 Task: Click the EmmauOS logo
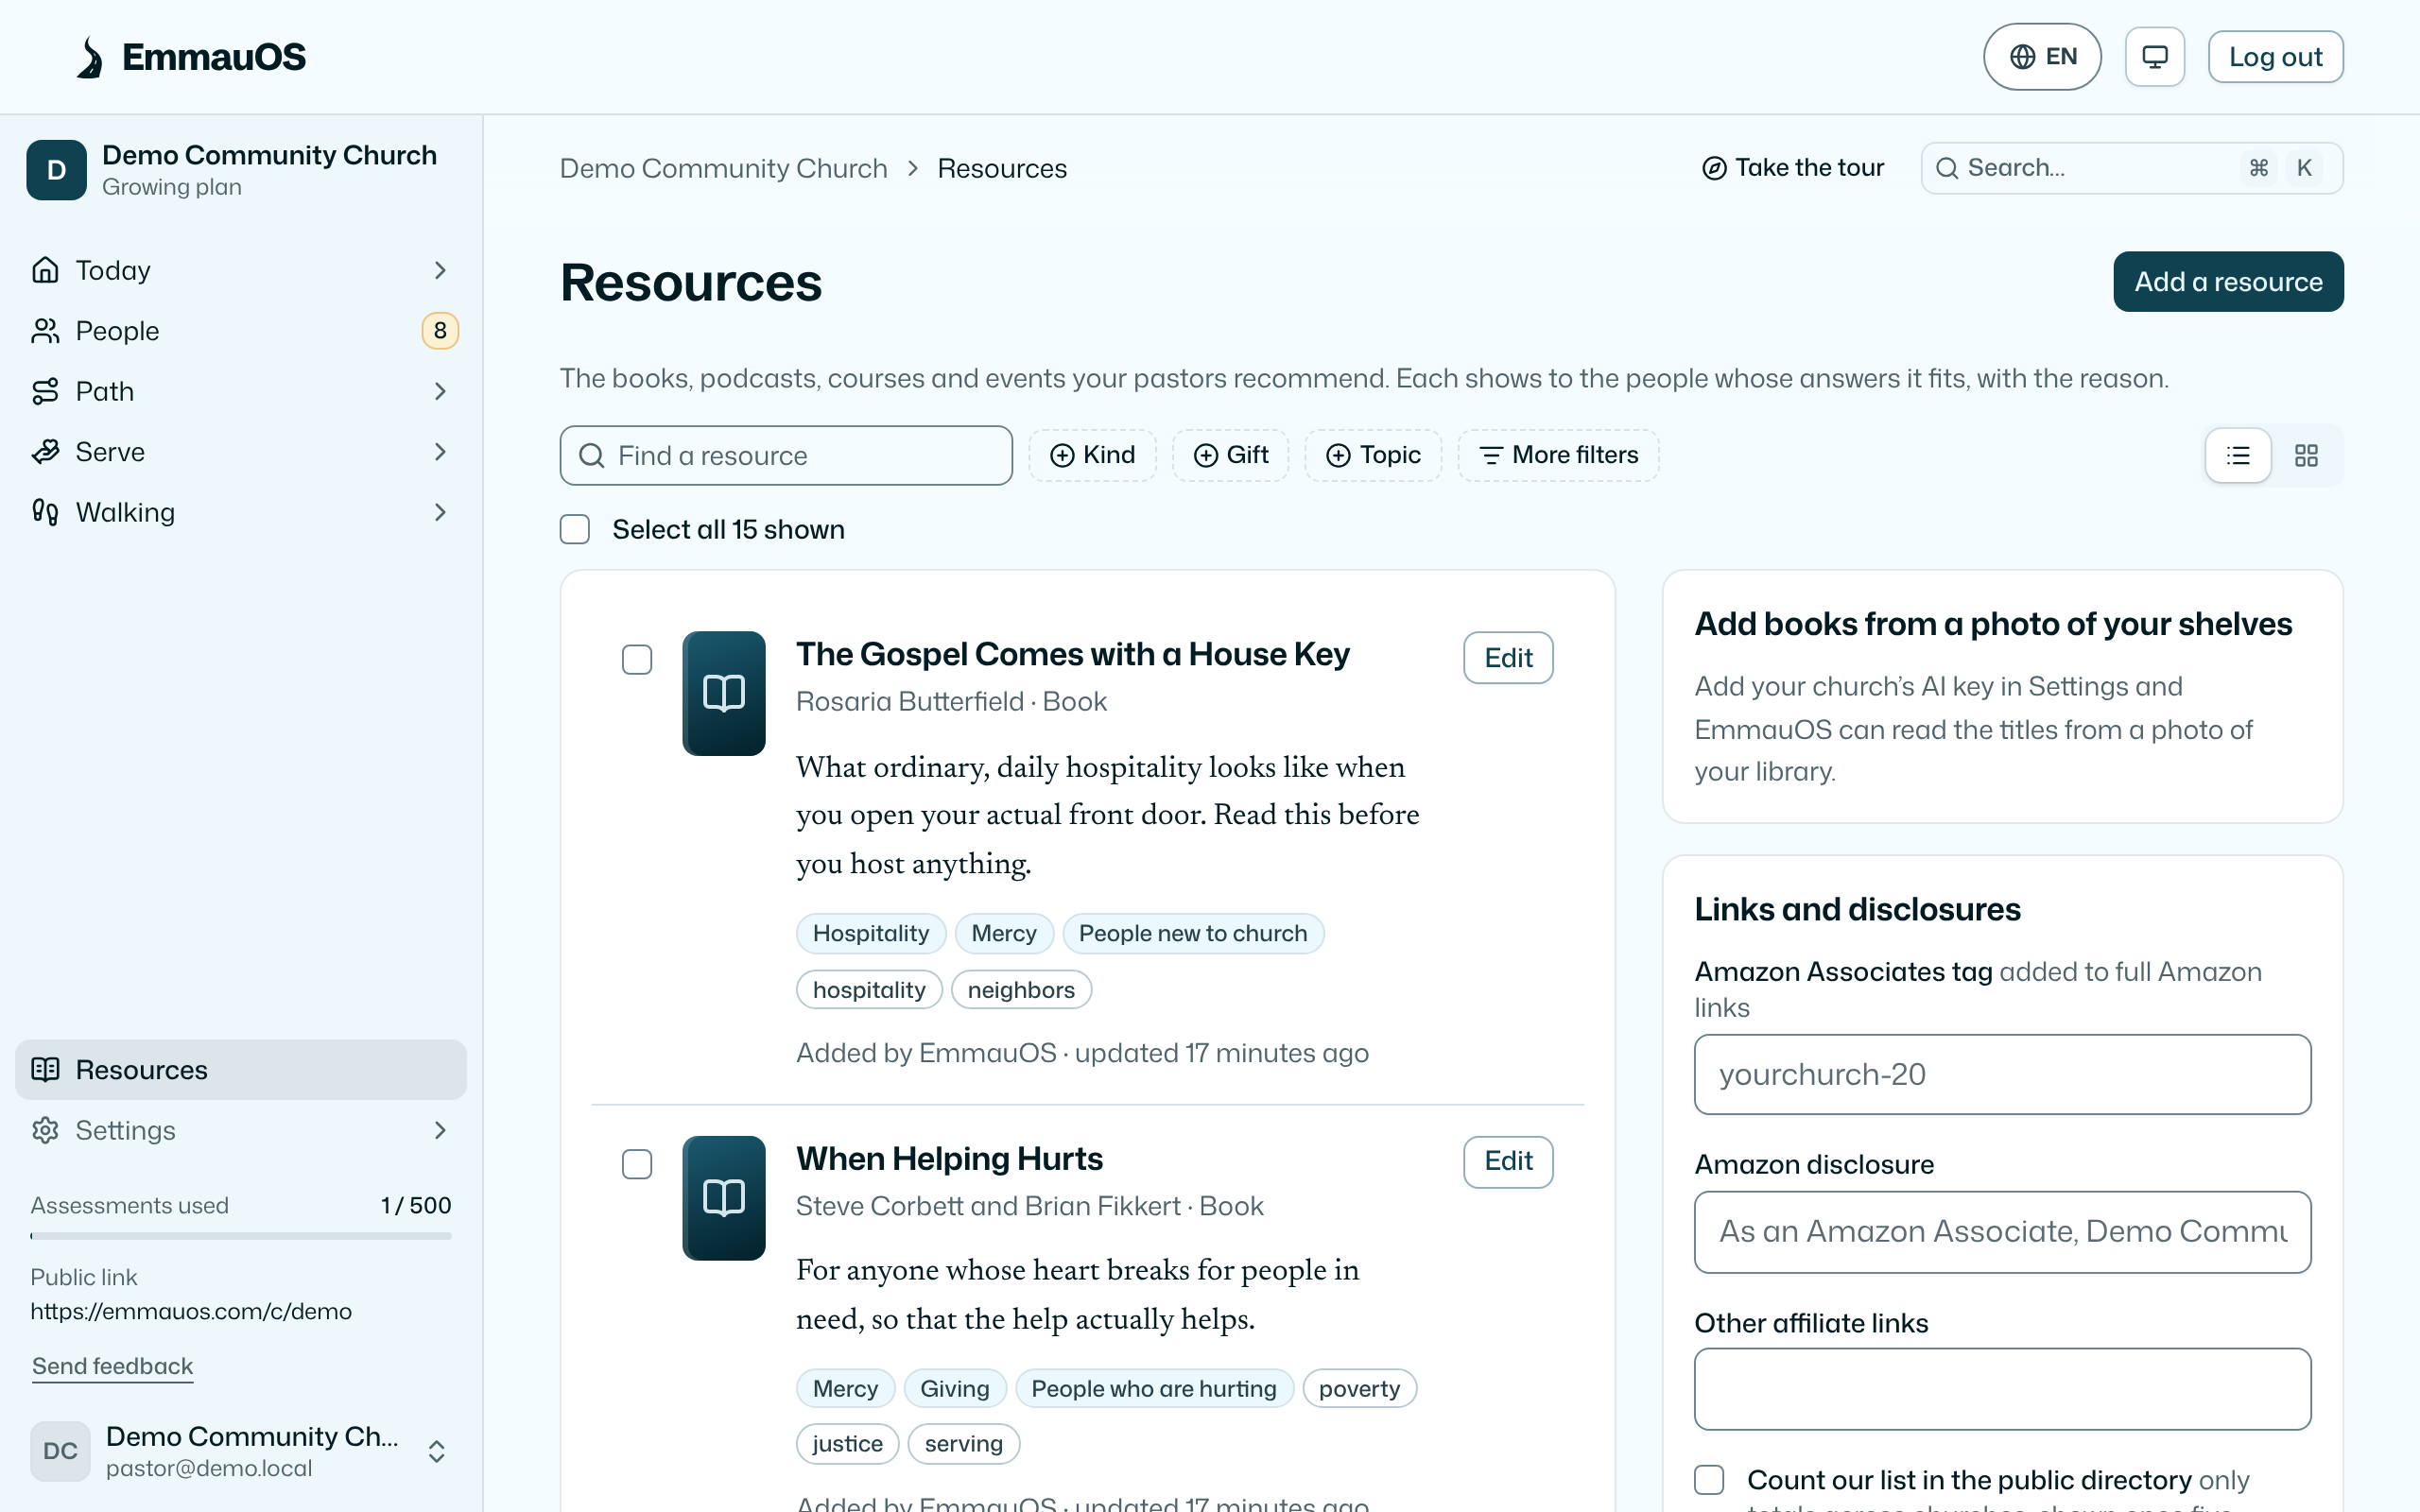point(191,57)
